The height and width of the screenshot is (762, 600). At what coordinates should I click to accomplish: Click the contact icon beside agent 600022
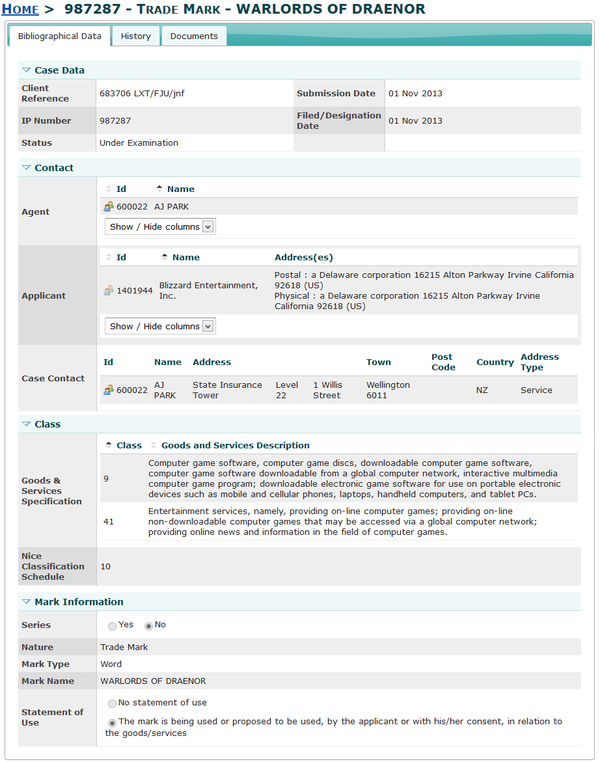[x=108, y=206]
